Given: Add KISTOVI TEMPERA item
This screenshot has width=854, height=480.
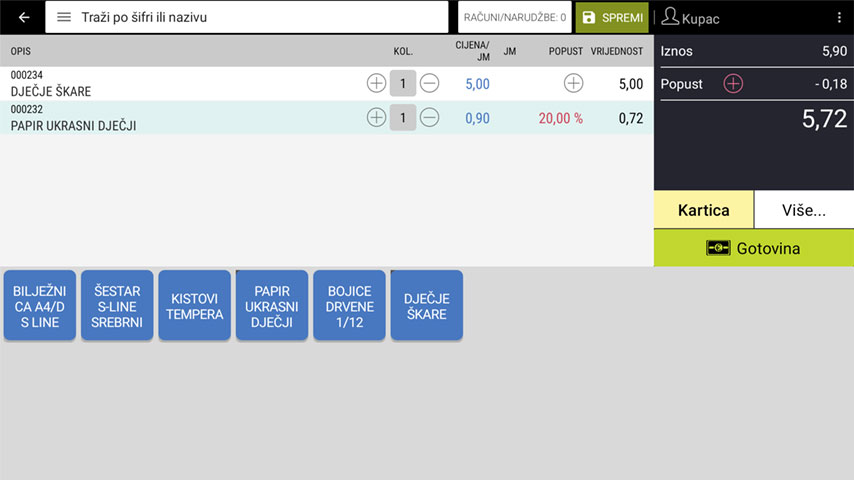Looking at the screenshot, I should [x=194, y=306].
